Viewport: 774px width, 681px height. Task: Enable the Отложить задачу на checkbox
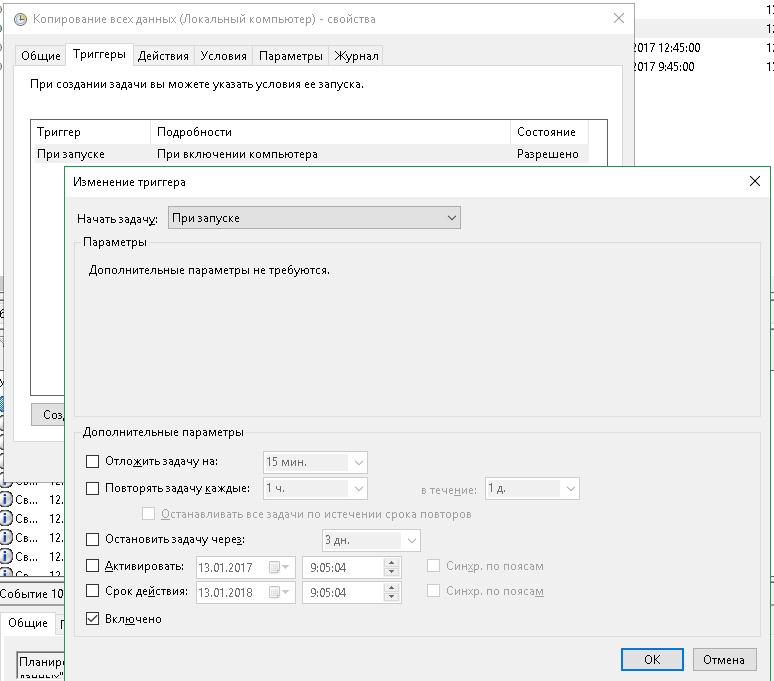click(93, 462)
